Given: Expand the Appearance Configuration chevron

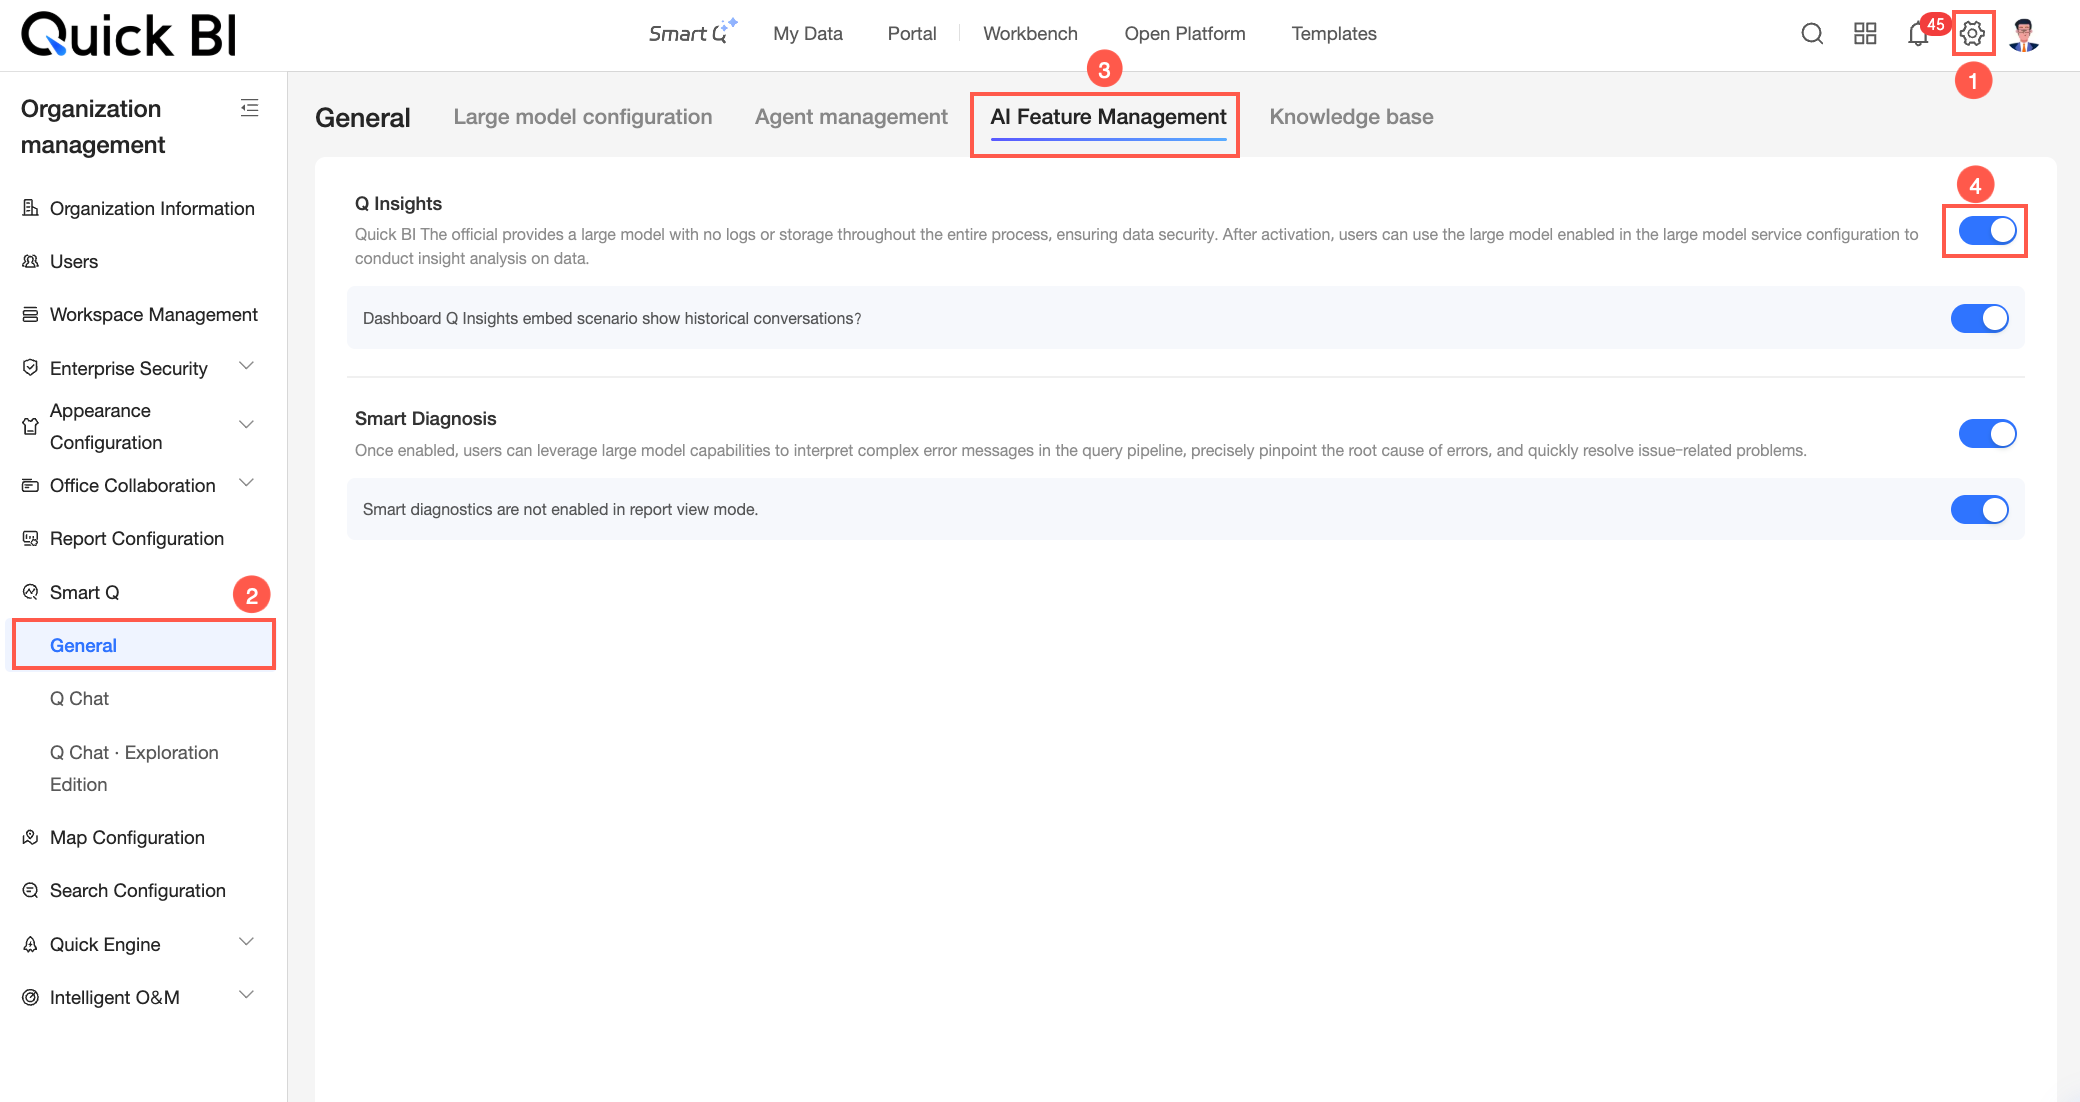Looking at the screenshot, I should point(247,425).
